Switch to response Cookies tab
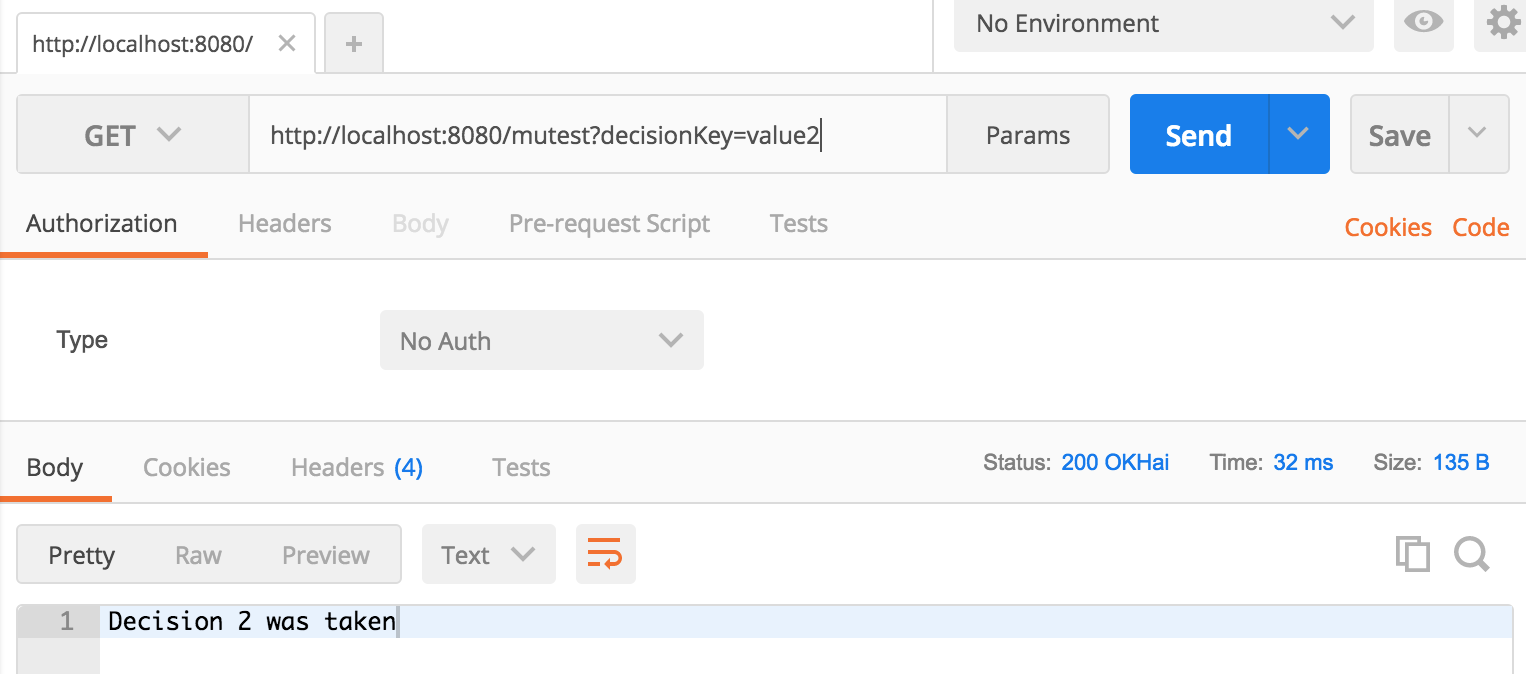Image resolution: width=1526 pixels, height=674 pixels. (186, 468)
